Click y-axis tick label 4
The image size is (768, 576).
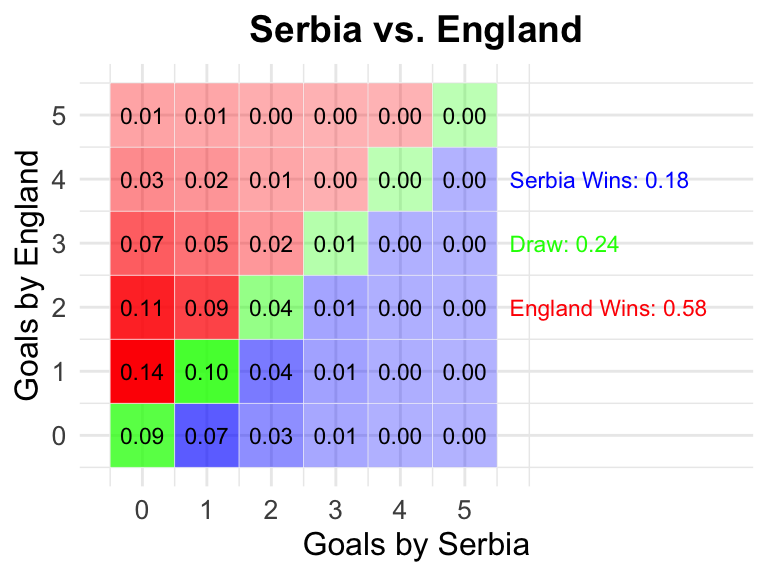(x=59, y=180)
